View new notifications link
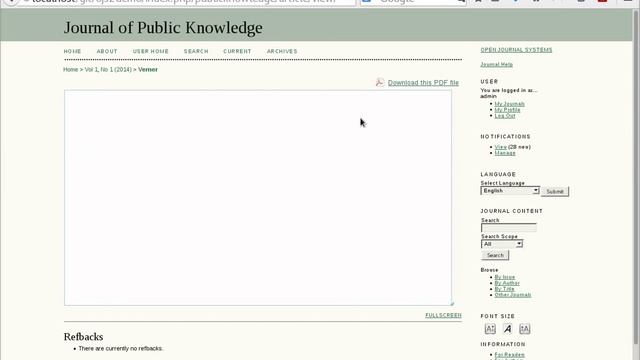This screenshot has width=640, height=360. [500, 147]
